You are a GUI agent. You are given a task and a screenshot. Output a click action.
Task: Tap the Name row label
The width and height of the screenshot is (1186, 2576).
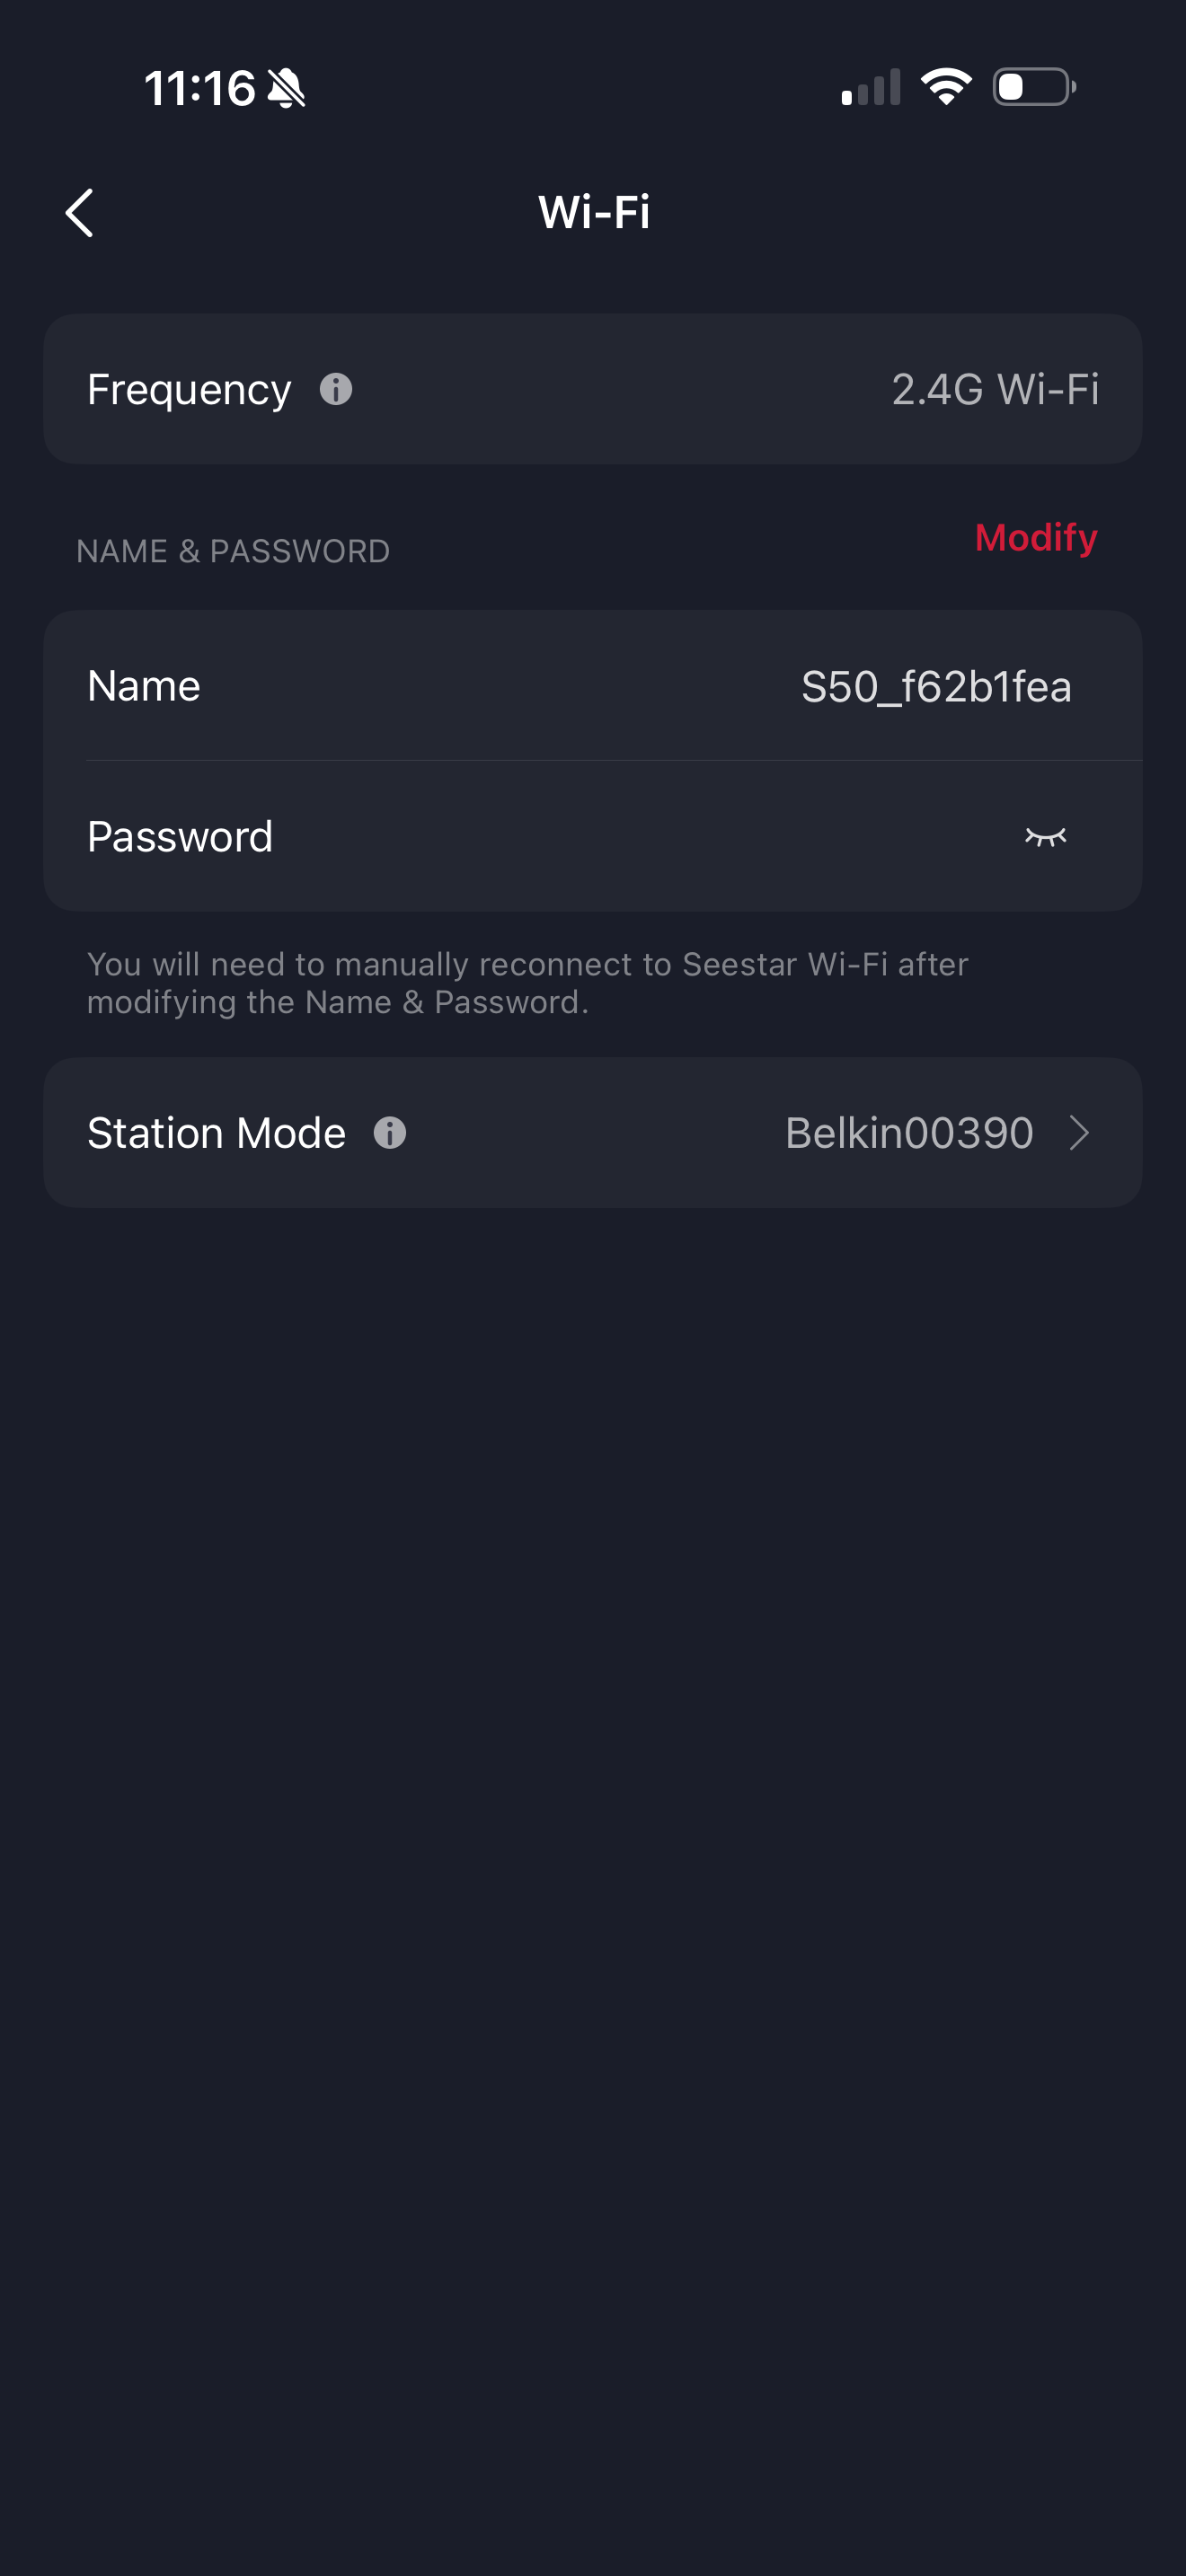pos(144,686)
